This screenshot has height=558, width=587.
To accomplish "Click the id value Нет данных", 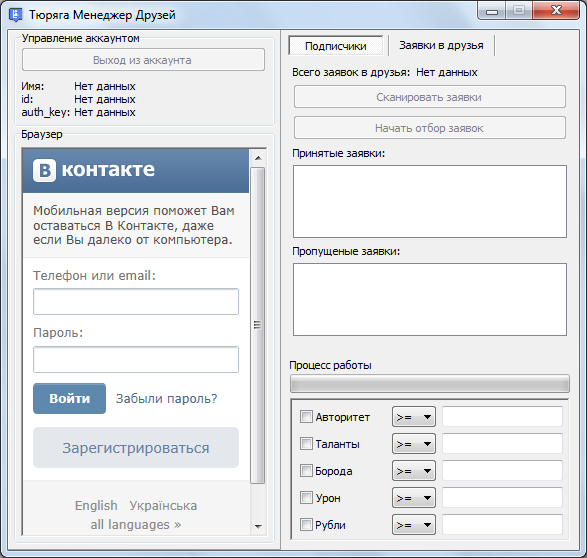I will (105, 99).
